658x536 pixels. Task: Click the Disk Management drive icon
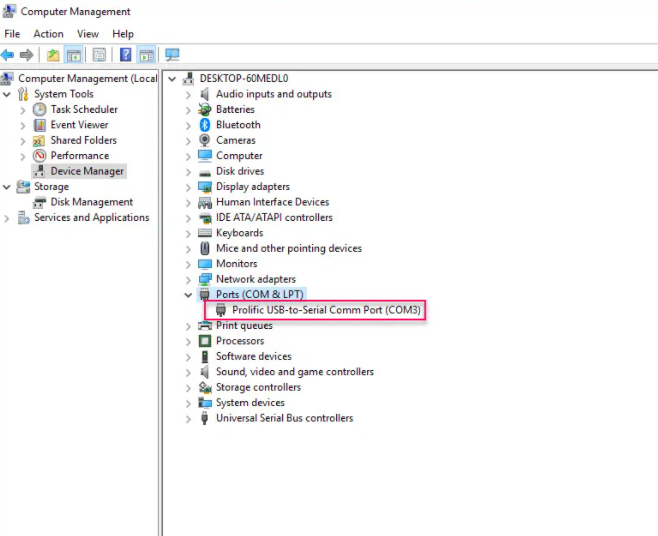click(39, 202)
